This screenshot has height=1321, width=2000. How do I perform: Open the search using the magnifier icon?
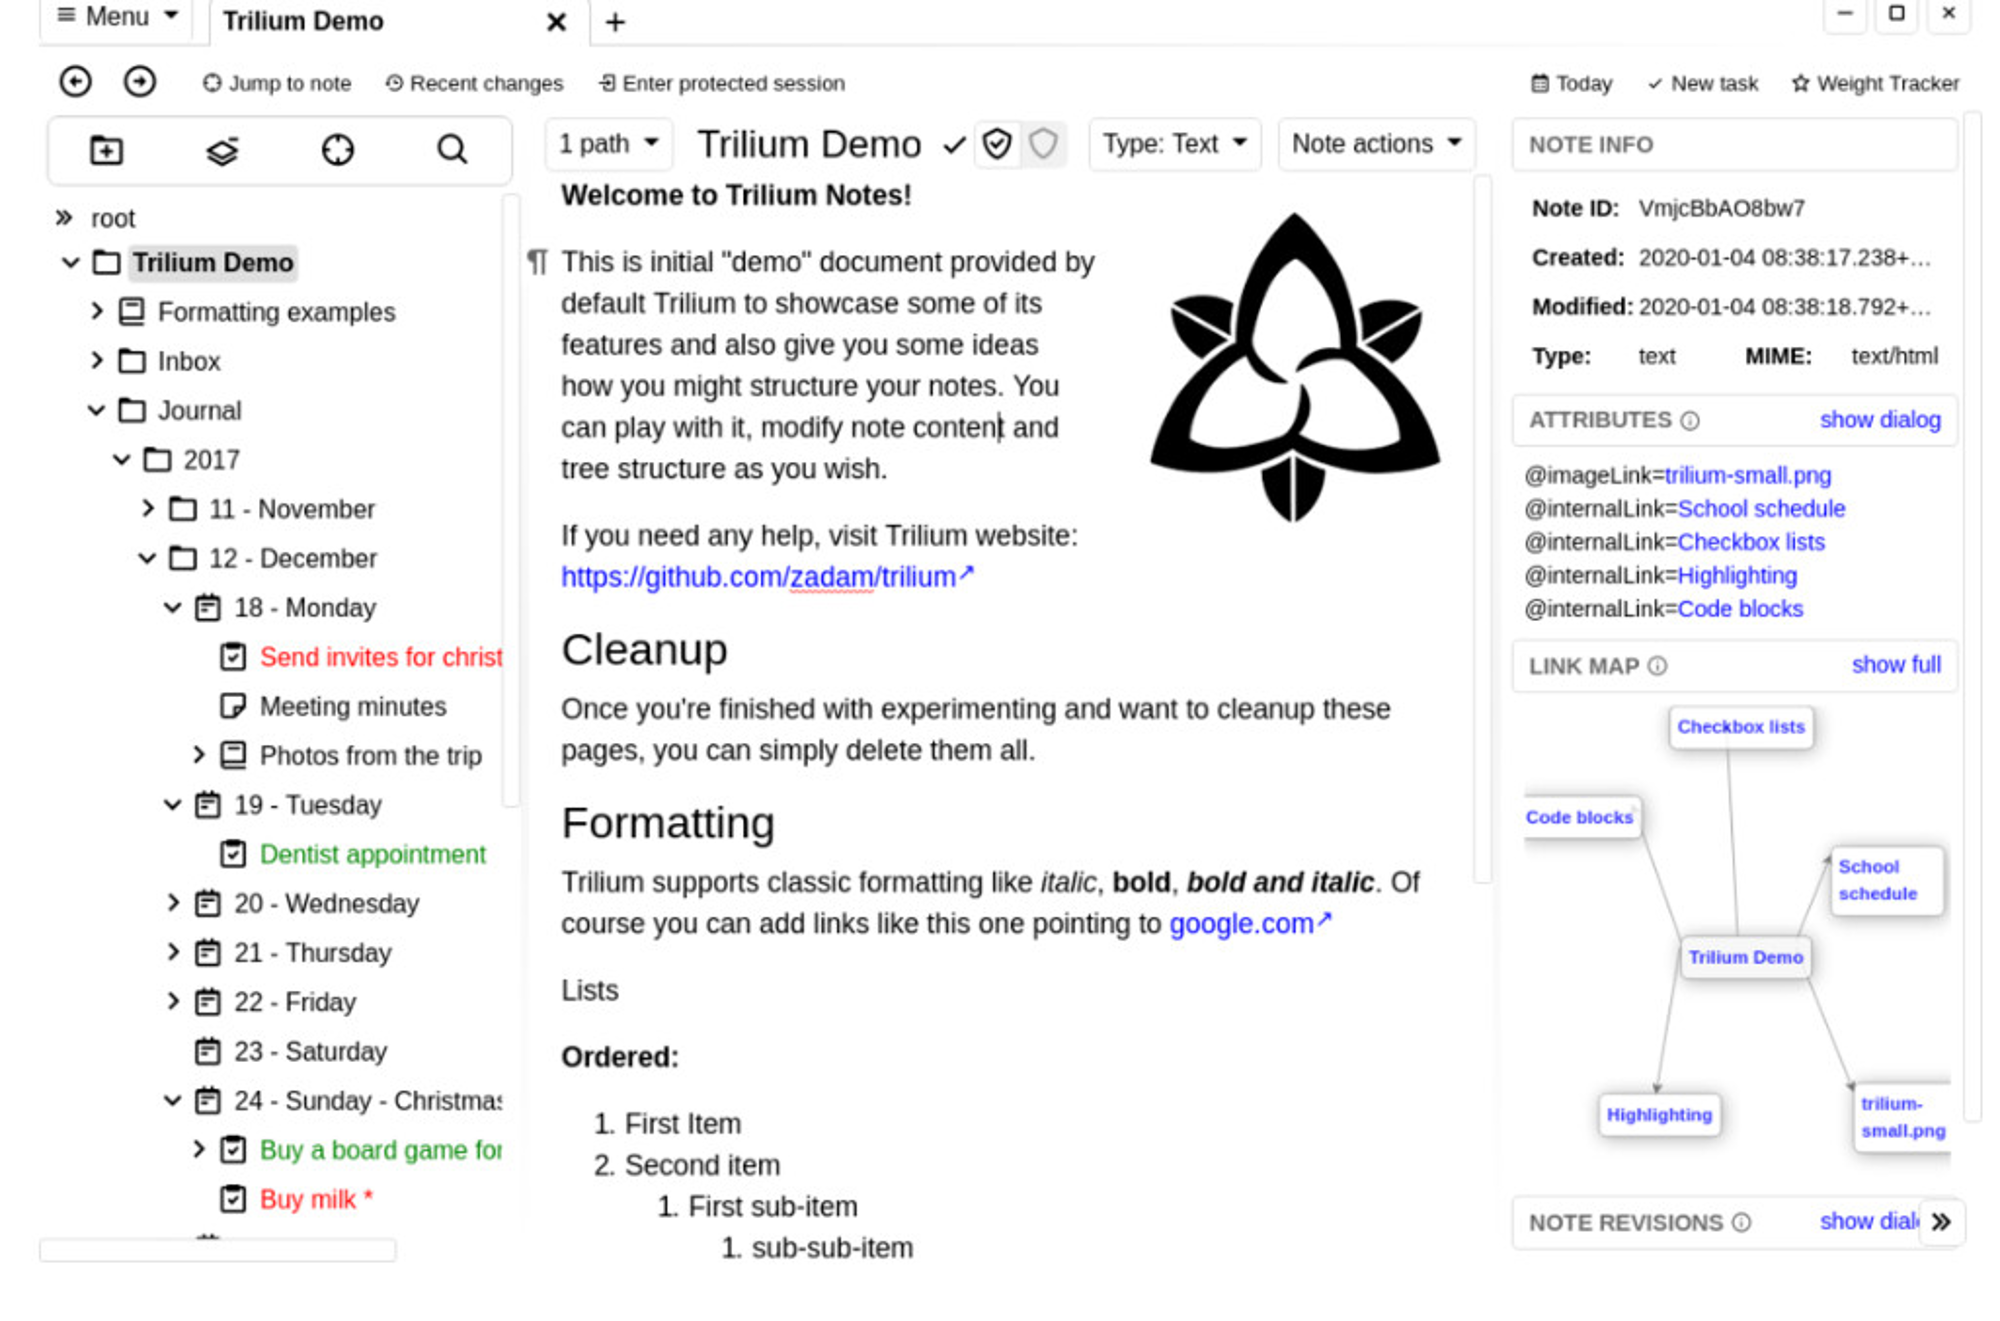452,150
